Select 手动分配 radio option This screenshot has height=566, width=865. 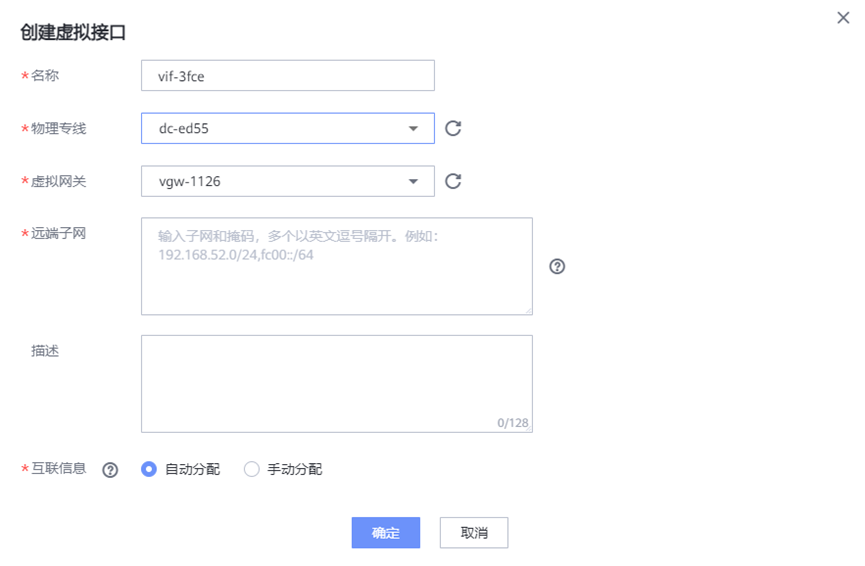pyautogui.click(x=252, y=469)
